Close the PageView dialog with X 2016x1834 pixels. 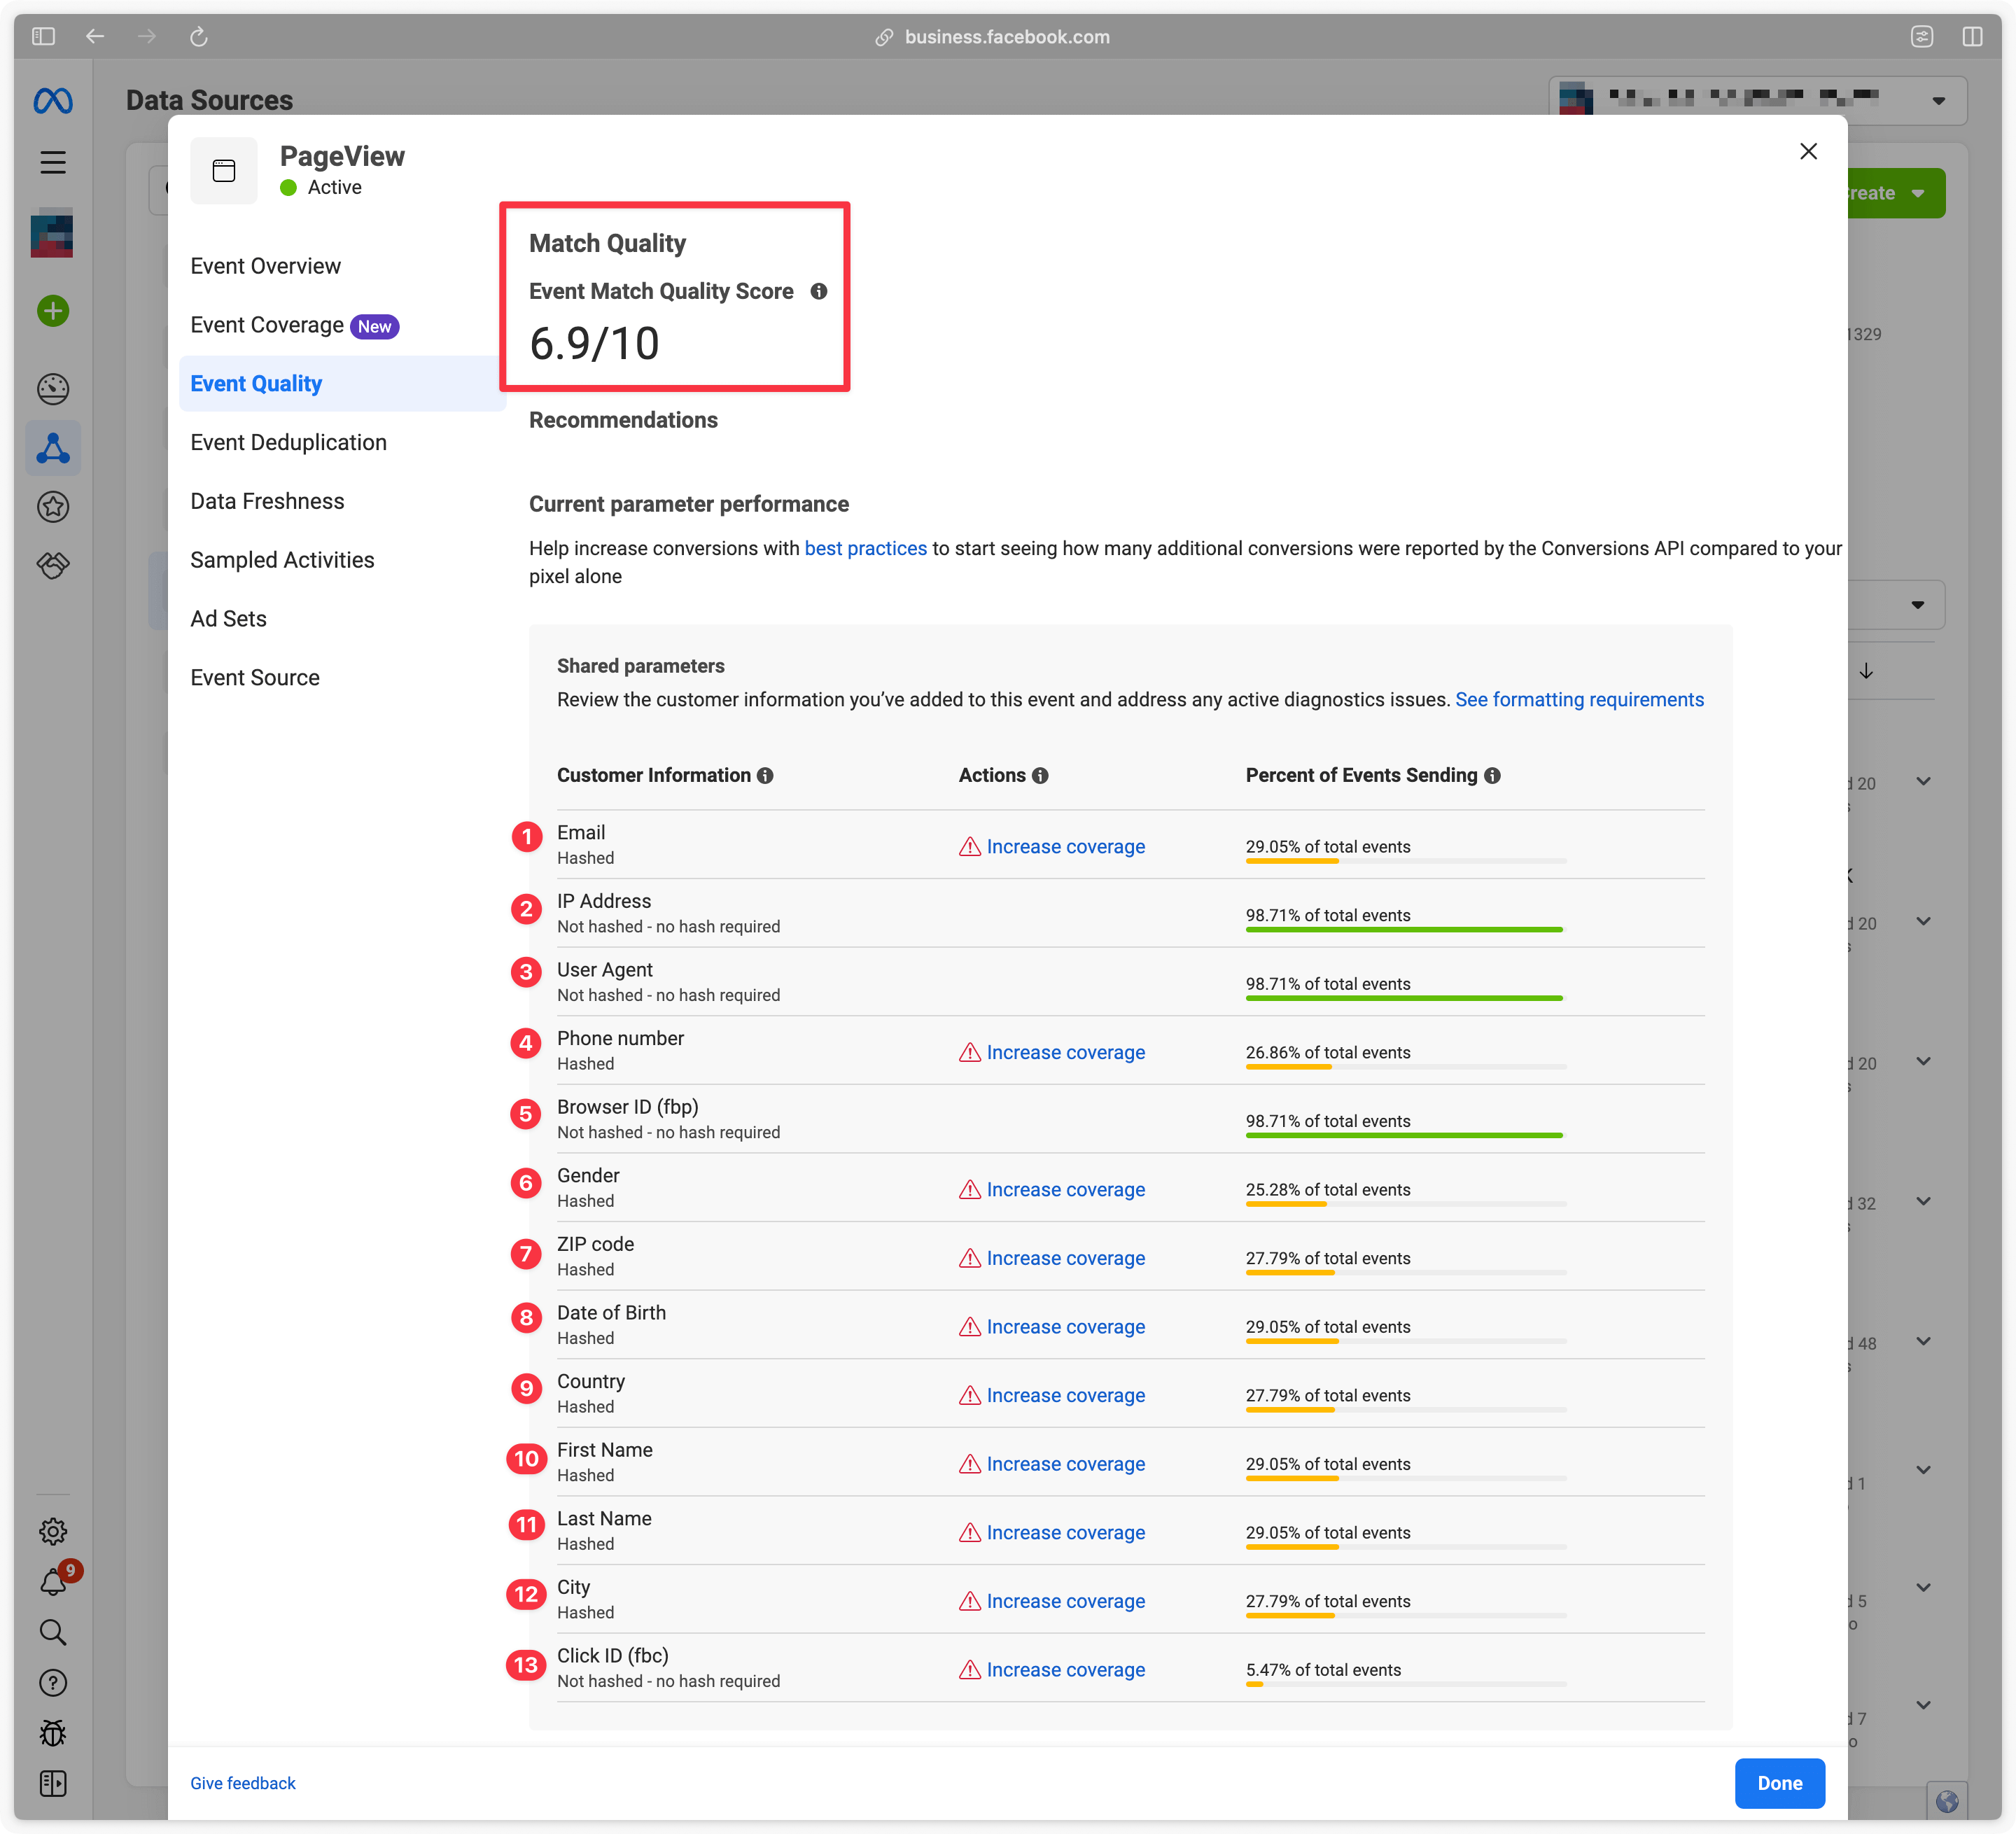click(x=1808, y=151)
